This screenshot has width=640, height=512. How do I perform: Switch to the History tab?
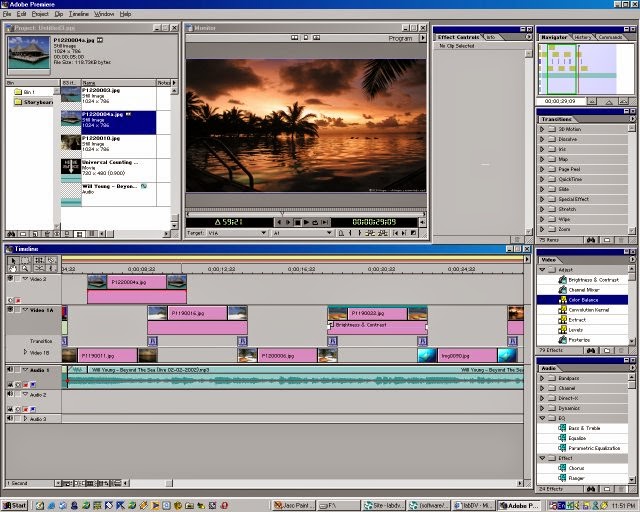tap(581, 37)
